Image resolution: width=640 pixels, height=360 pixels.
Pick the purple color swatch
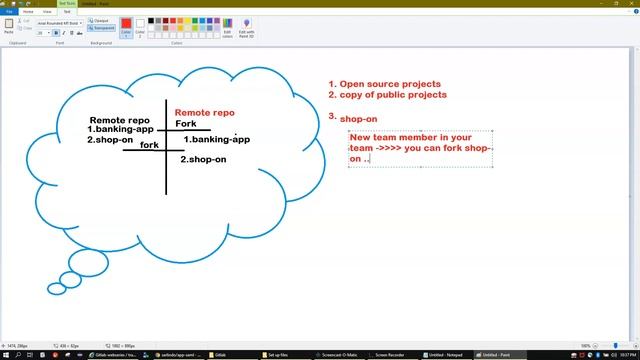(x=217, y=20)
